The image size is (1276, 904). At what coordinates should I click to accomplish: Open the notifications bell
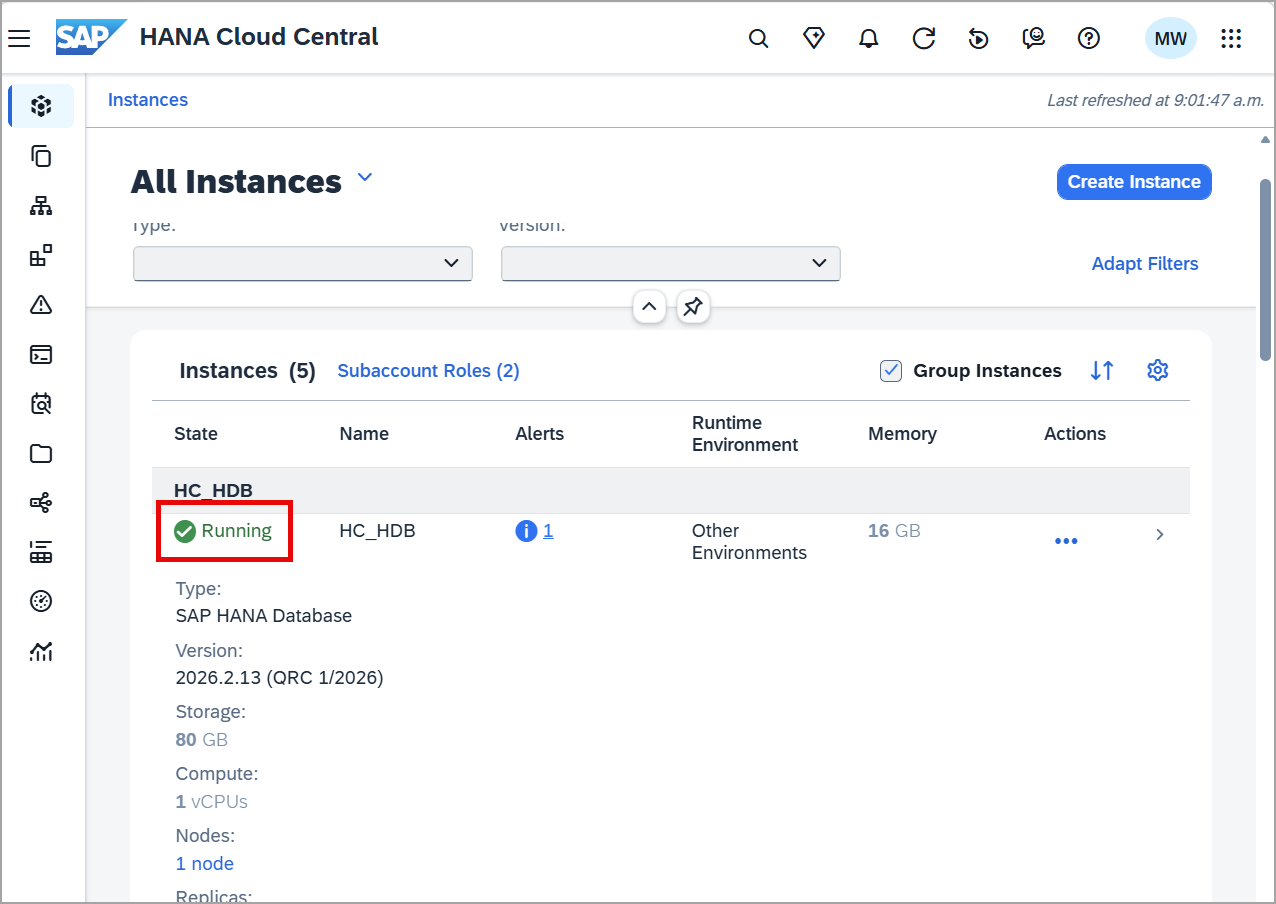[869, 39]
